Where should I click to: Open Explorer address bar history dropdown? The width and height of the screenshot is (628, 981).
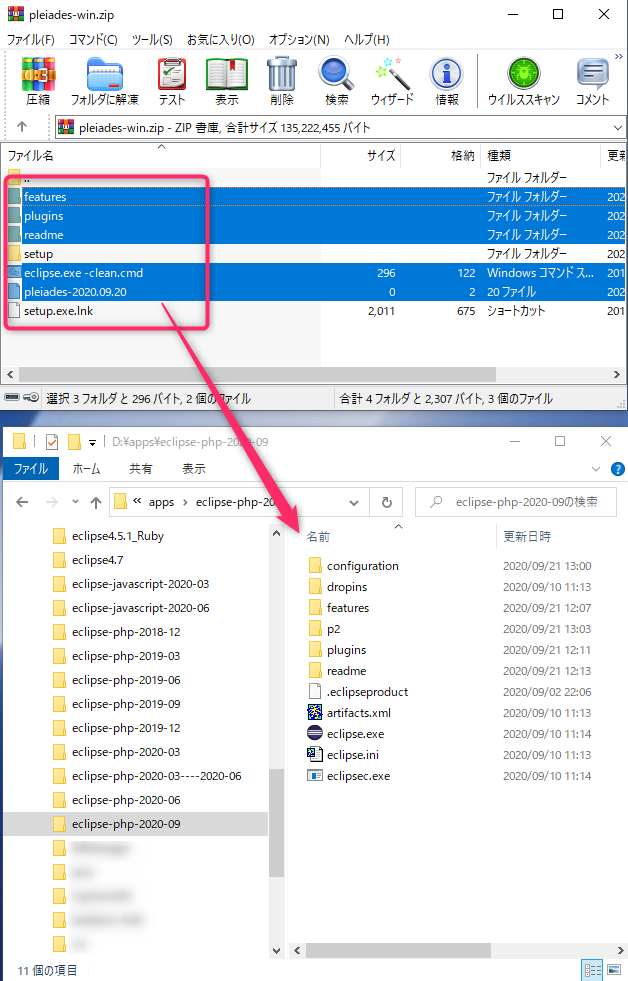point(354,502)
